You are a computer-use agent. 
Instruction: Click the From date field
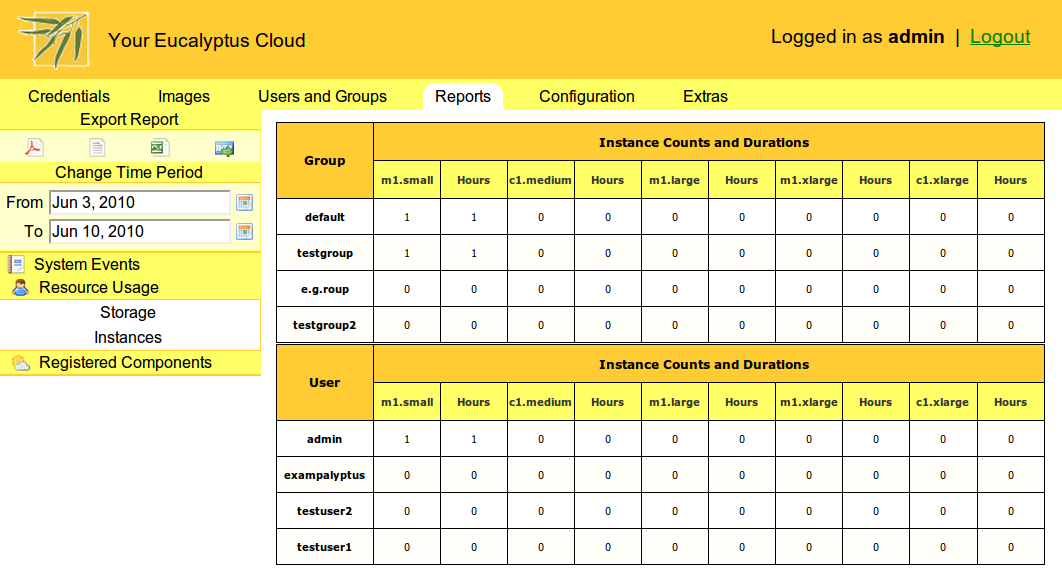(140, 202)
